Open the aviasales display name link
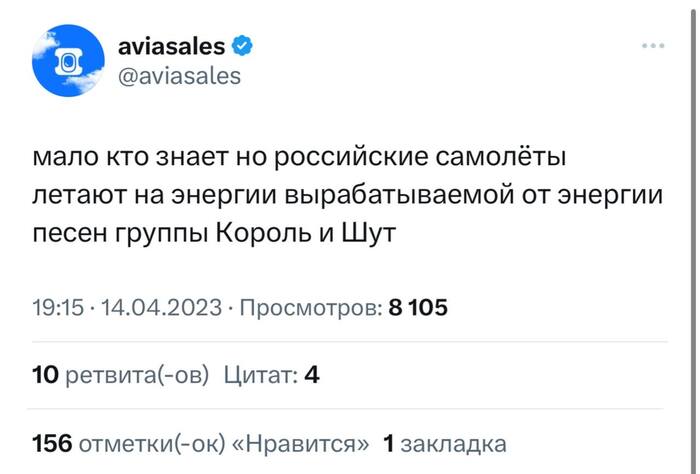This screenshot has height=474, width=700. (x=171, y=45)
